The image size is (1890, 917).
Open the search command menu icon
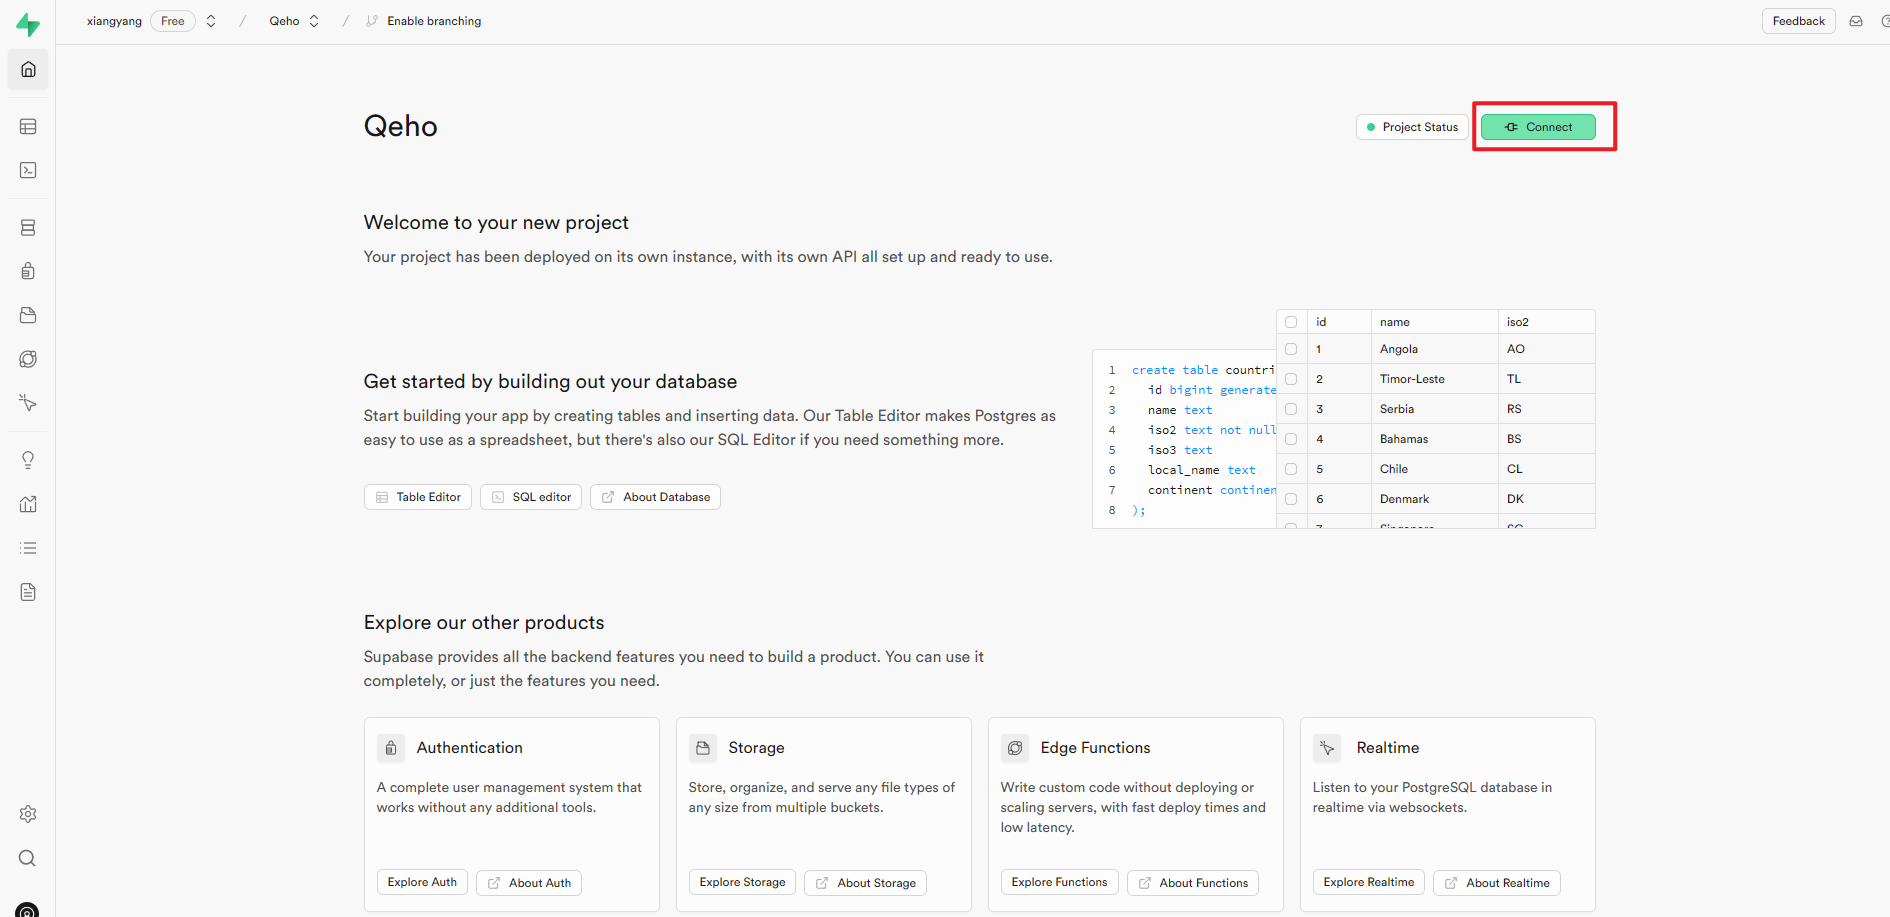click(28, 858)
